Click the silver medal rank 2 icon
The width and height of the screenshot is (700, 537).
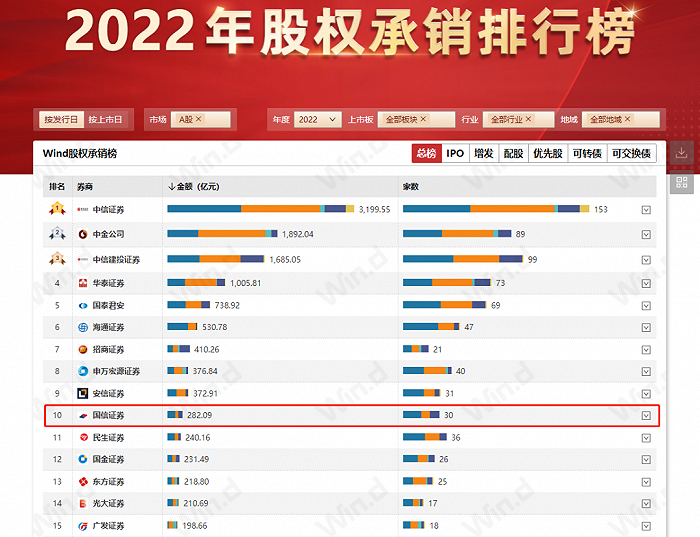coord(57,233)
